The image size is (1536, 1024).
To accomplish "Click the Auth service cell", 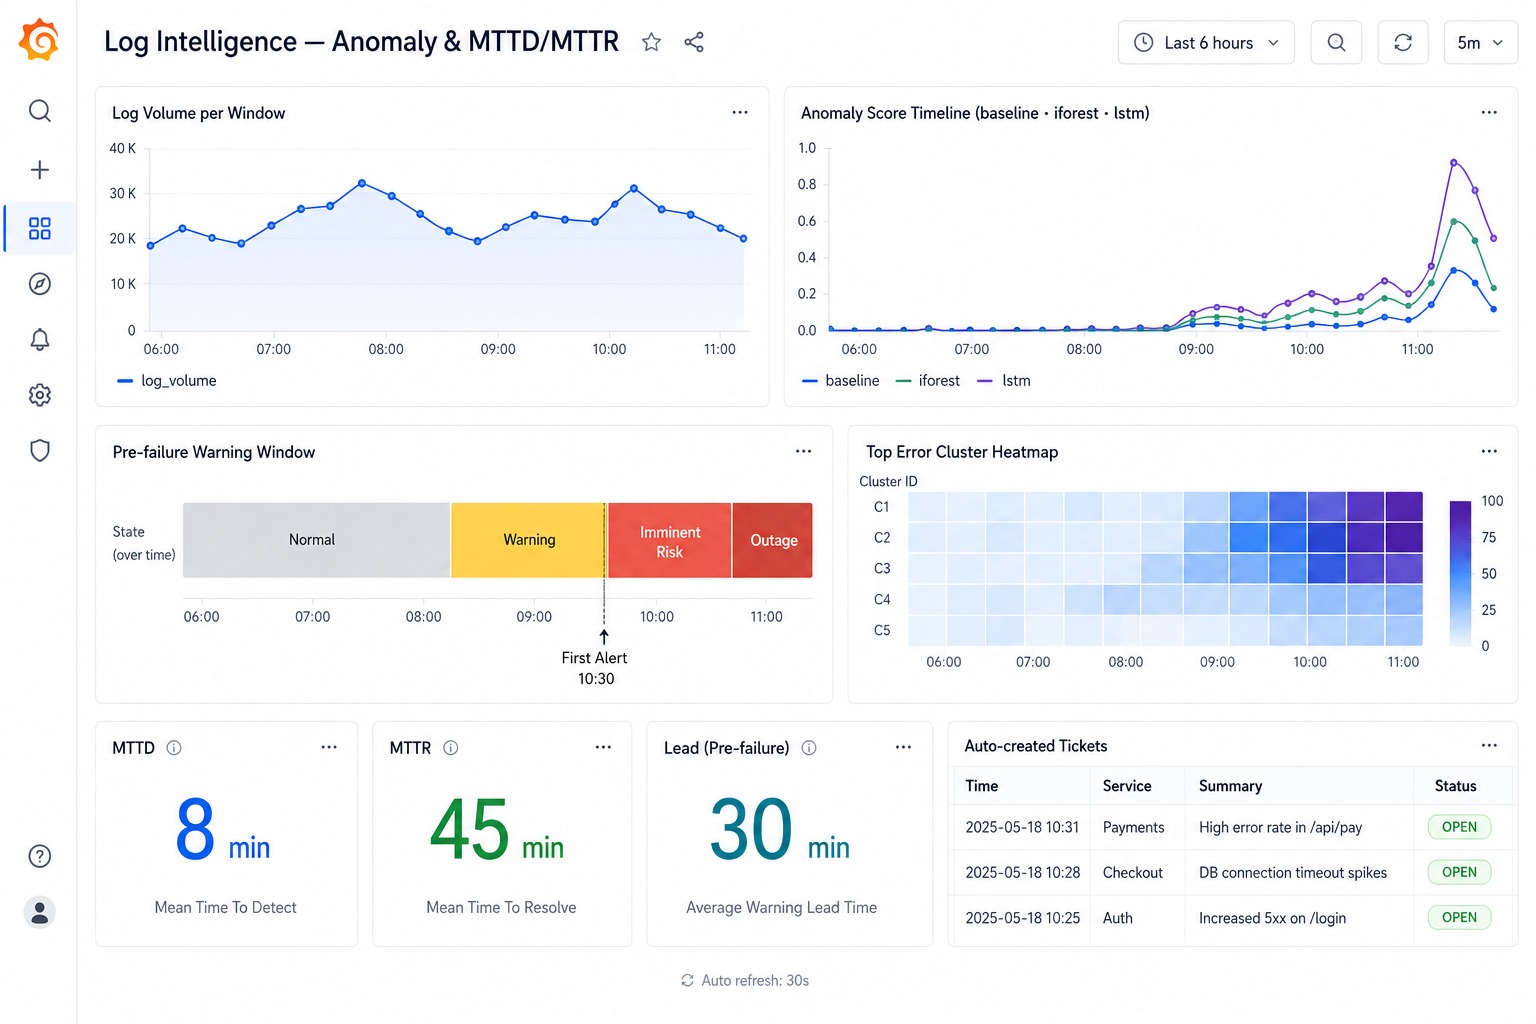I will tap(1118, 918).
